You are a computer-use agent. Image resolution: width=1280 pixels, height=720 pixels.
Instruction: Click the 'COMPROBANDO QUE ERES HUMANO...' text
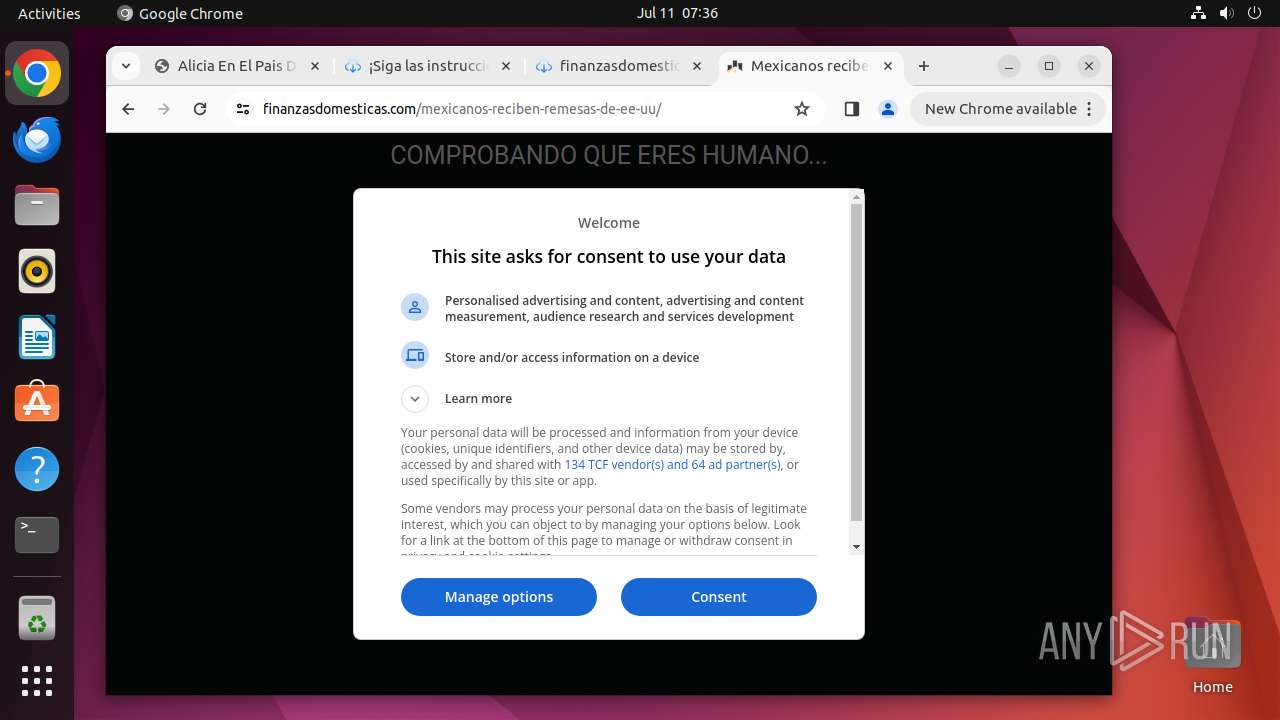point(609,155)
